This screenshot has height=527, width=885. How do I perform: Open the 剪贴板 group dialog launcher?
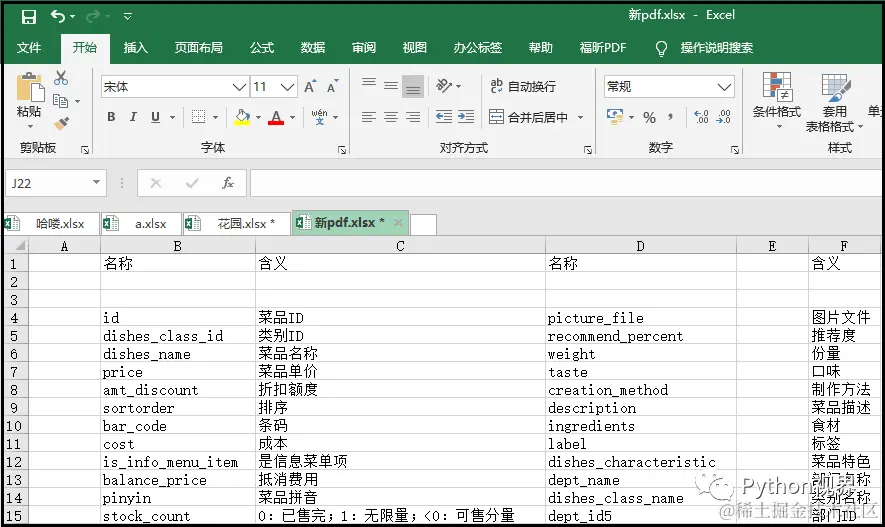pos(85,150)
